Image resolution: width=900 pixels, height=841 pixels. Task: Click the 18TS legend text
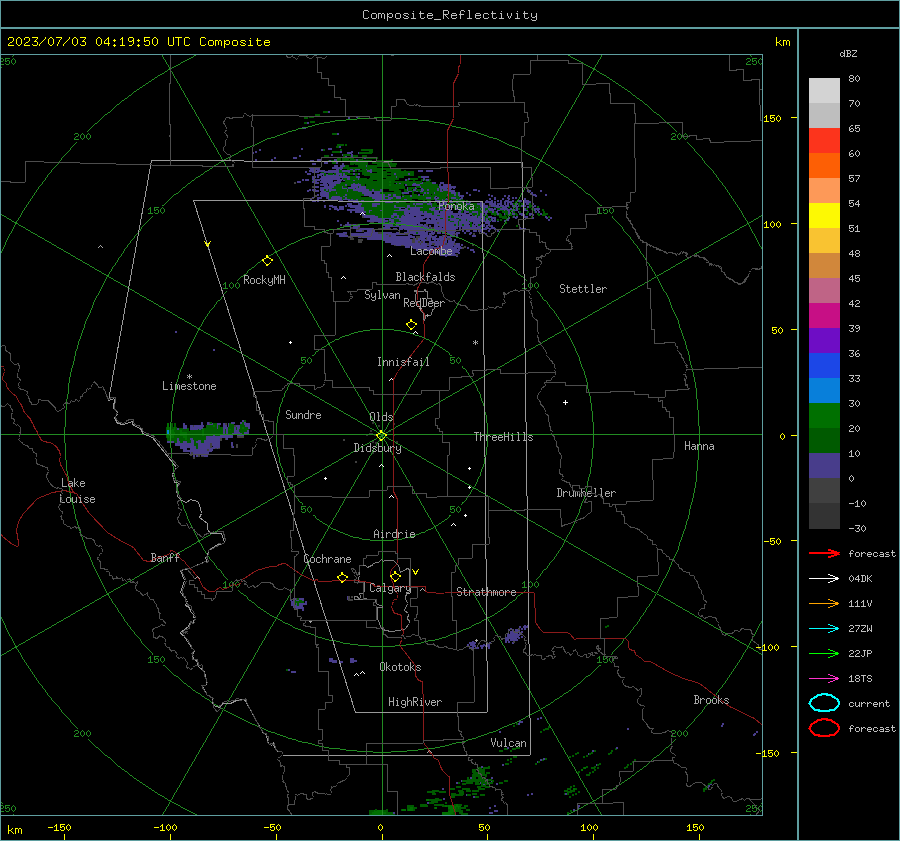pos(860,679)
